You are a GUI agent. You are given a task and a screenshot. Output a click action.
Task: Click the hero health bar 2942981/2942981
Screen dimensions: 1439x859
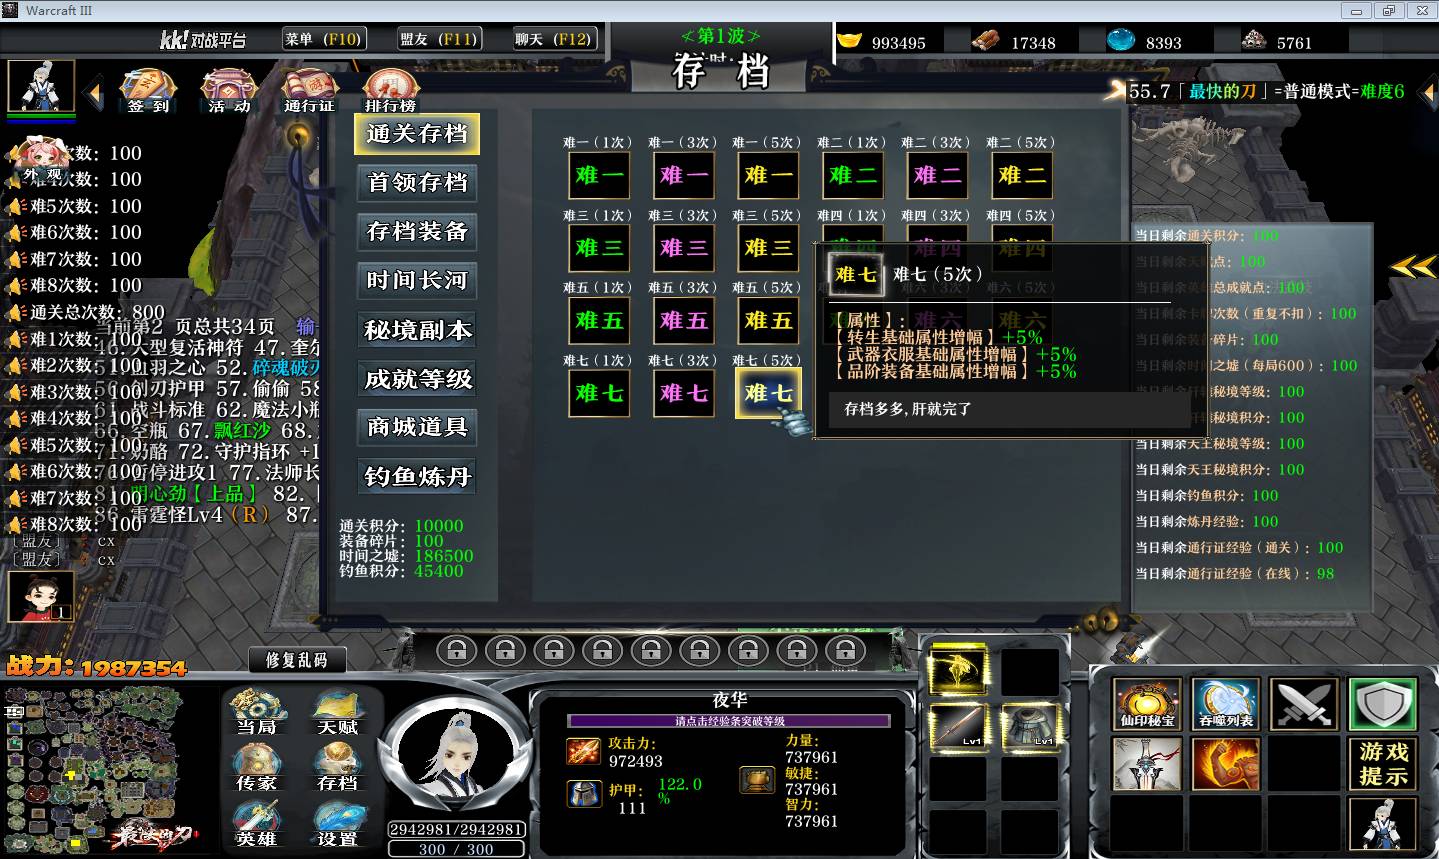[456, 829]
